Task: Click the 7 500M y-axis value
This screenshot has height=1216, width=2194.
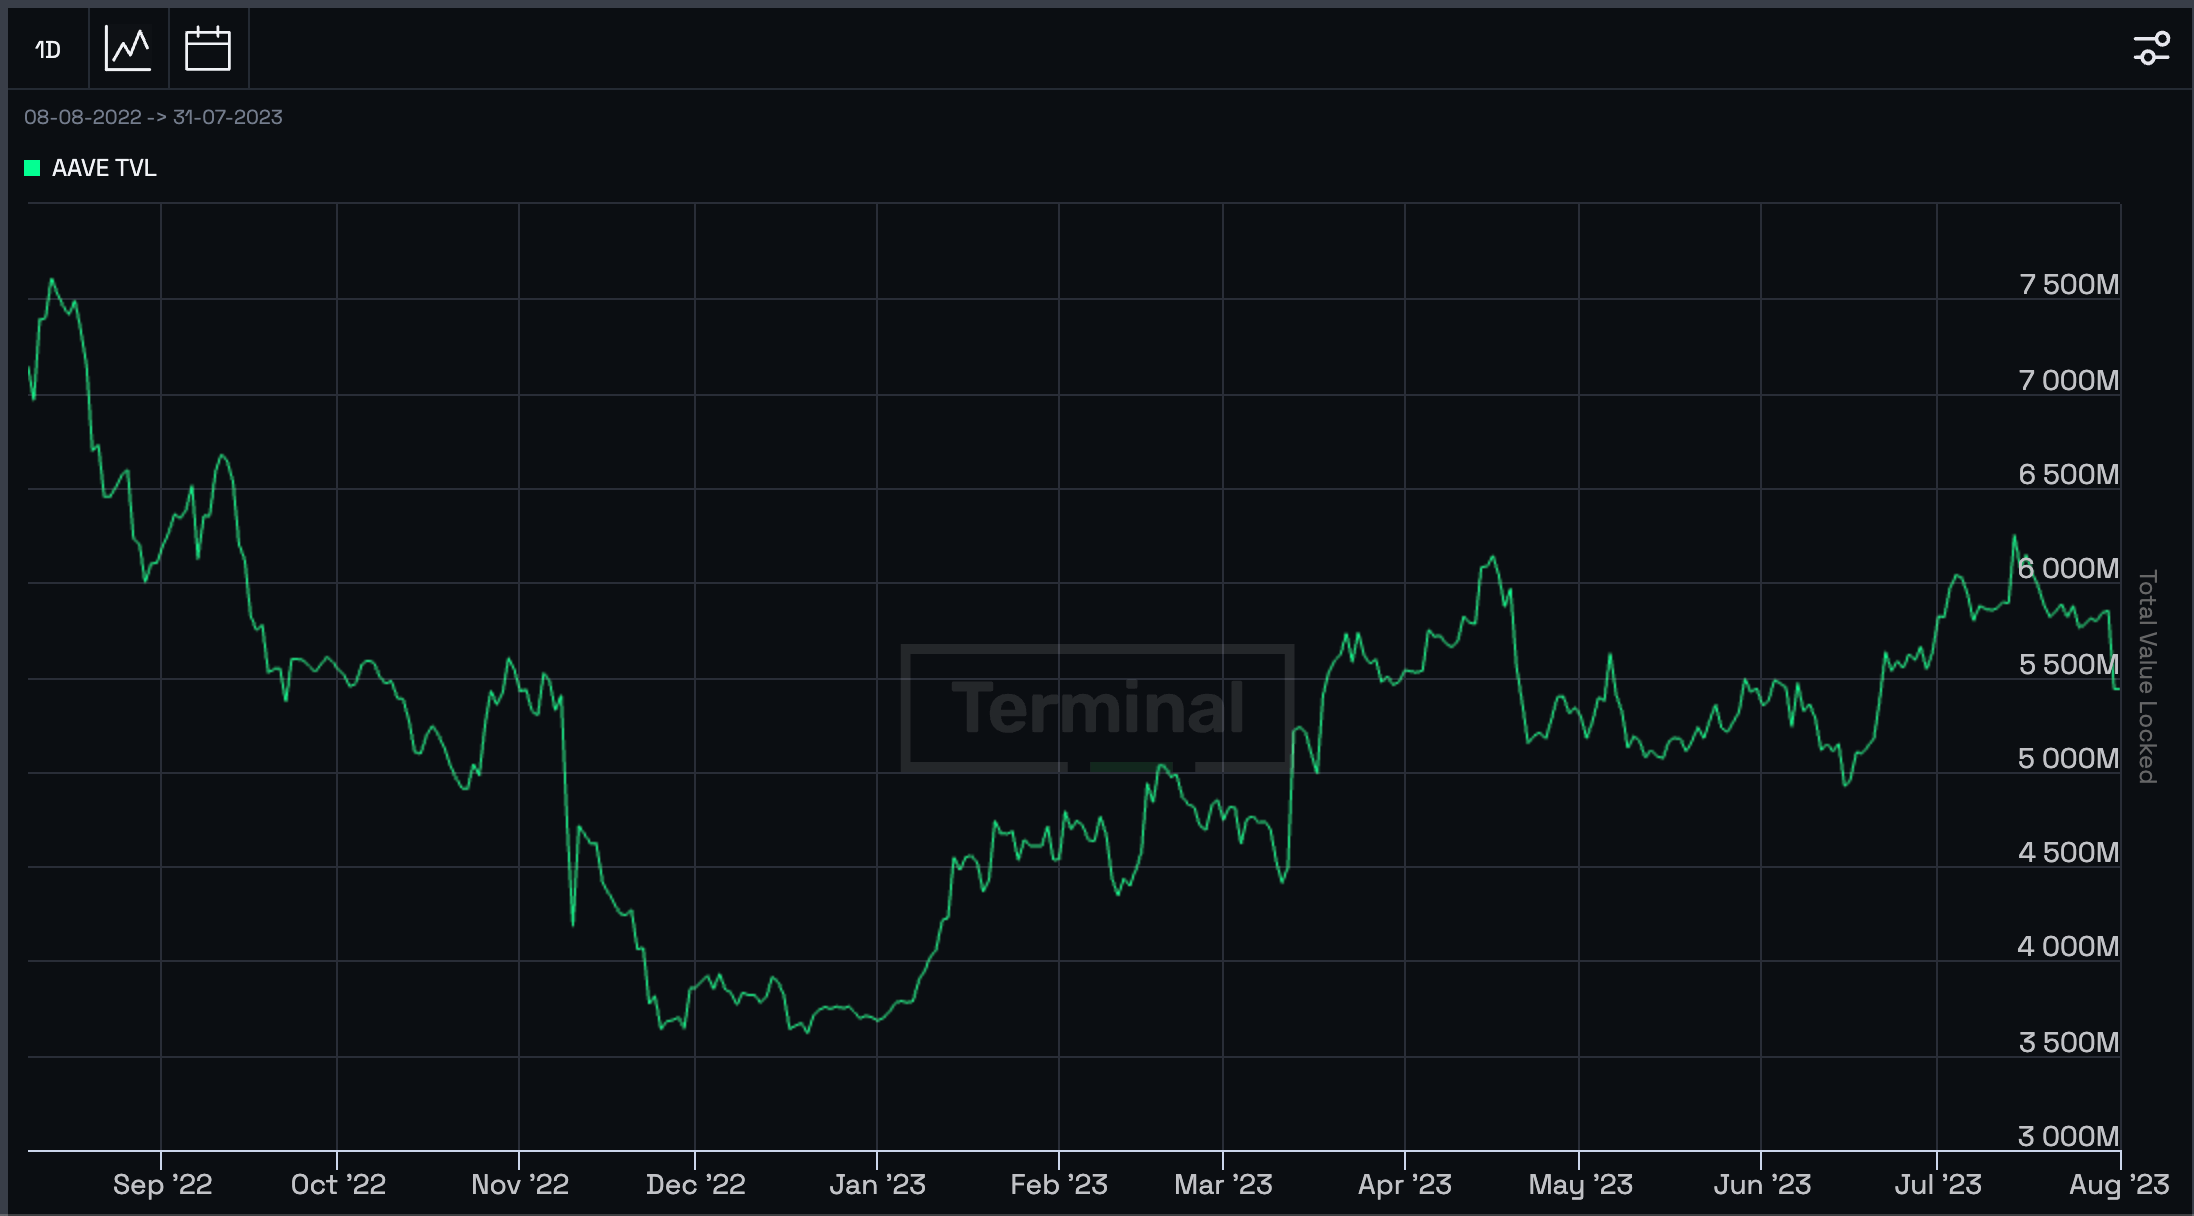Action: pyautogui.click(x=2069, y=285)
